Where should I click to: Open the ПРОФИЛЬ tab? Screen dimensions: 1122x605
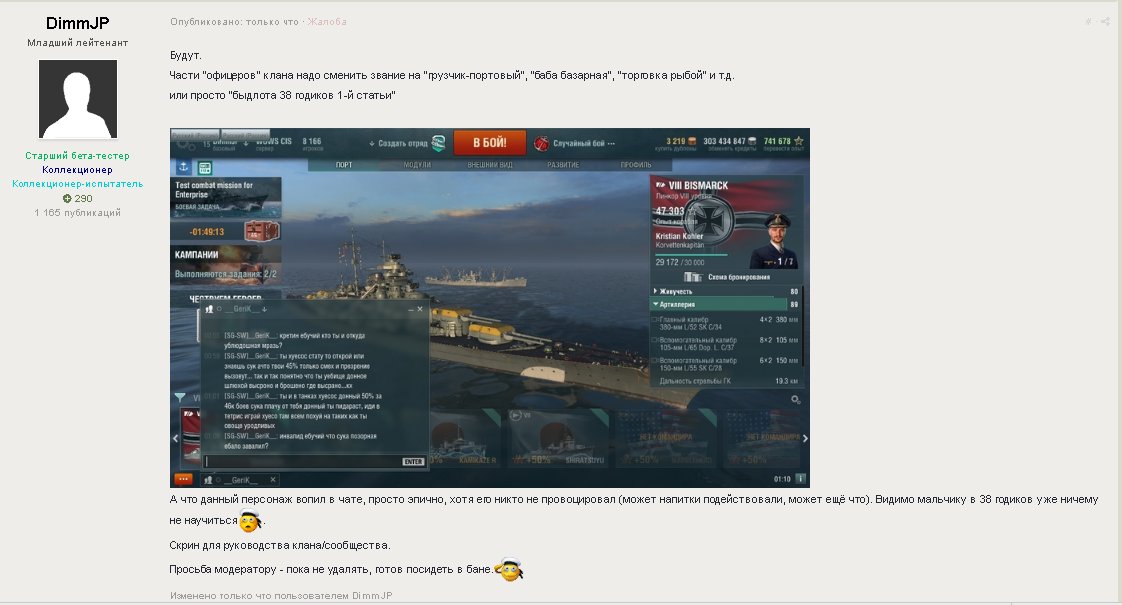[635, 165]
